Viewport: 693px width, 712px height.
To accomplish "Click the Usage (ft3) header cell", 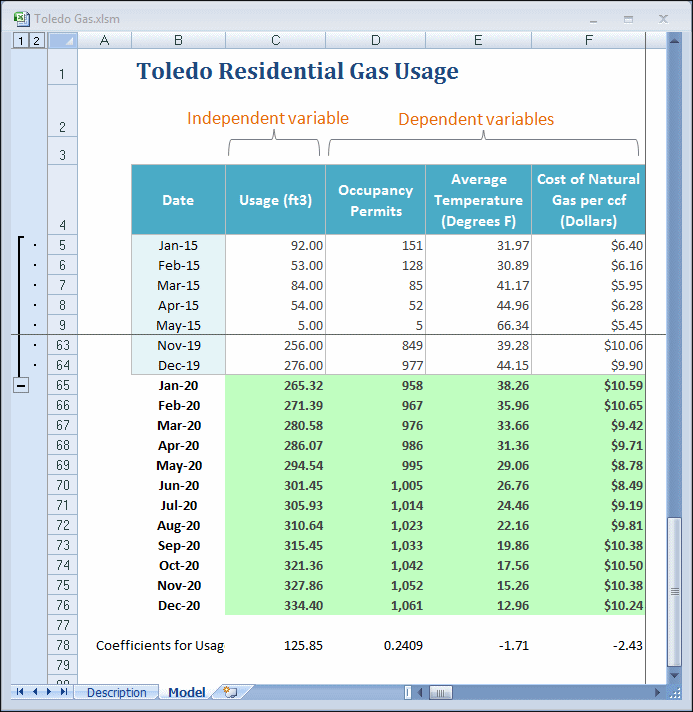I will 276,200.
